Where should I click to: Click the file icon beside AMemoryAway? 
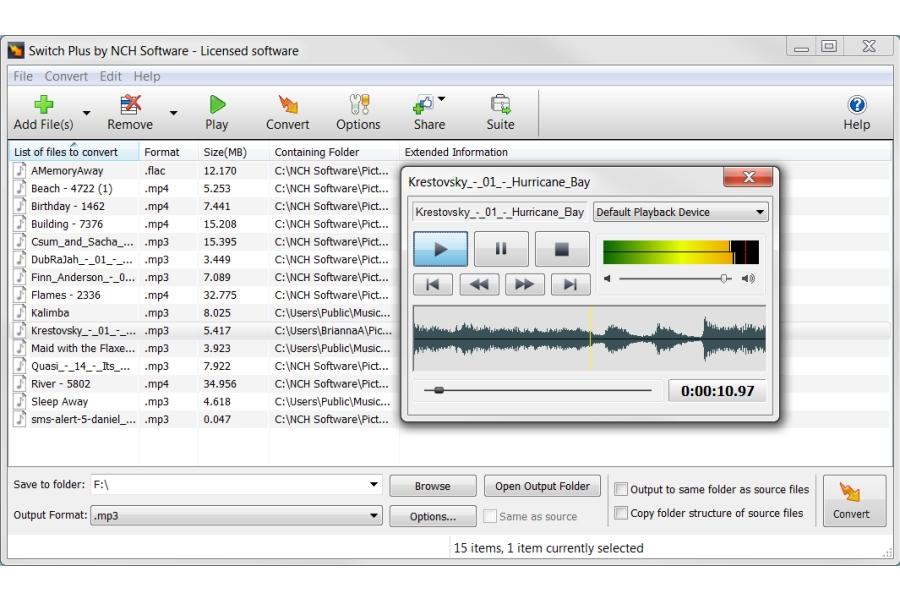[x=20, y=170]
